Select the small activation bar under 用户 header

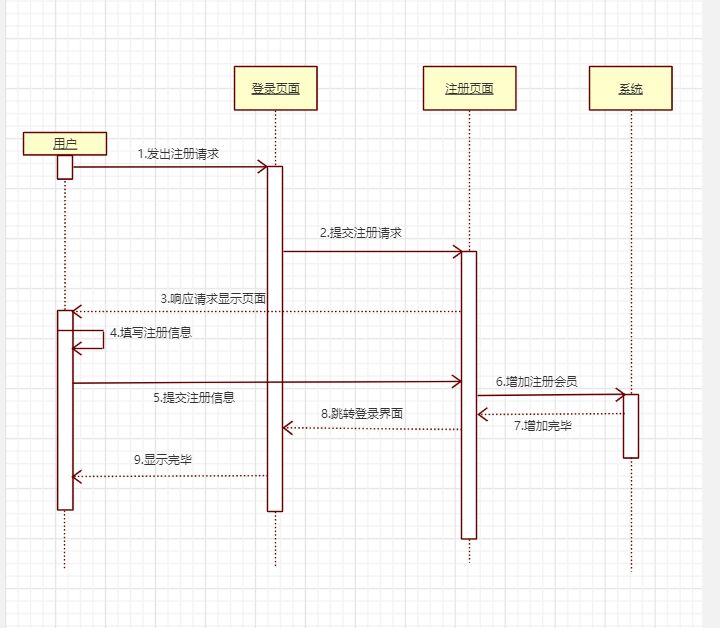(65, 167)
